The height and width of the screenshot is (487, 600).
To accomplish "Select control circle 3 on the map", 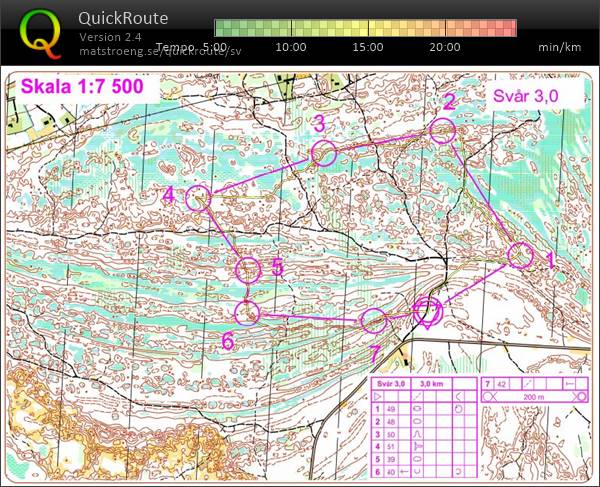I will (x=324, y=153).
